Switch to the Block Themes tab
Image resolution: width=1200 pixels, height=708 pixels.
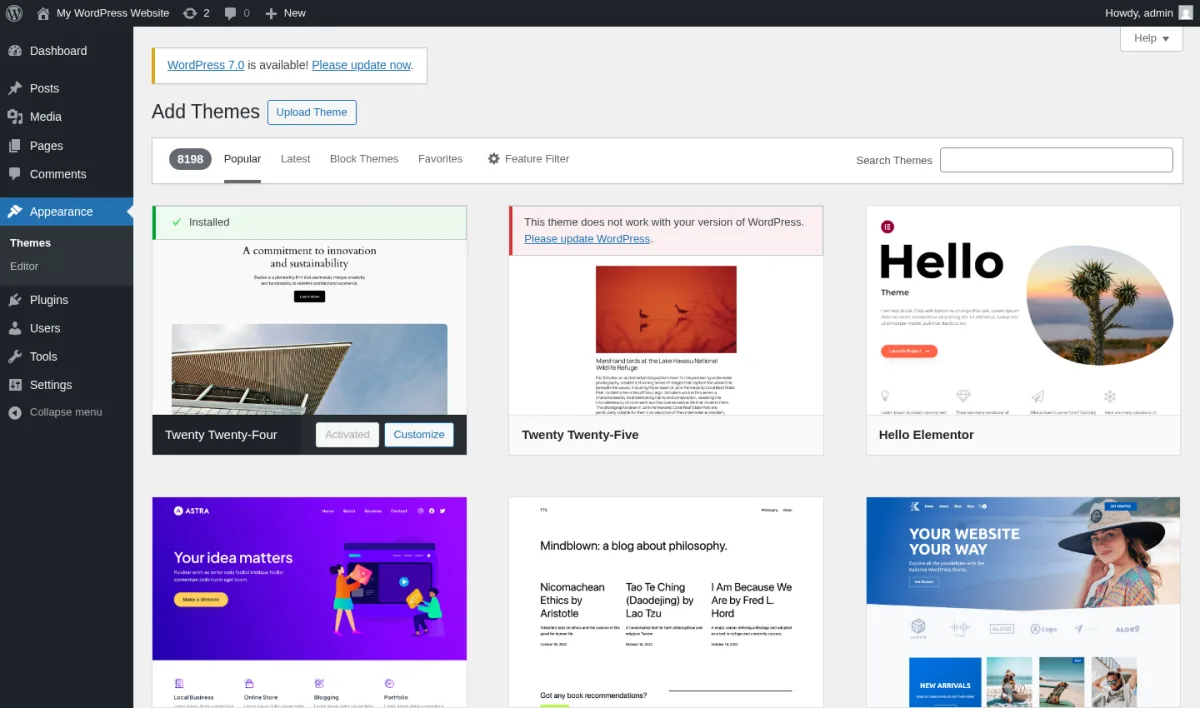364,159
